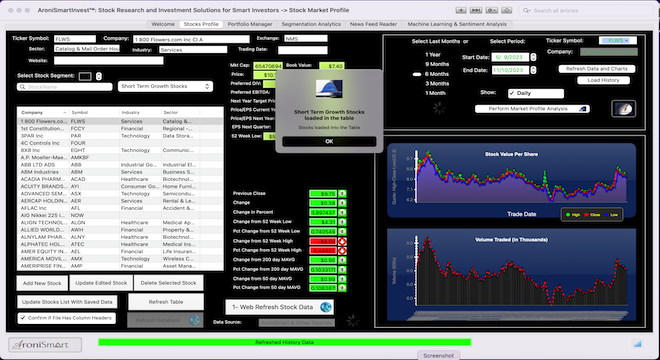Toggle Confirm If File Has Column Headers checkbox

pos(23,318)
